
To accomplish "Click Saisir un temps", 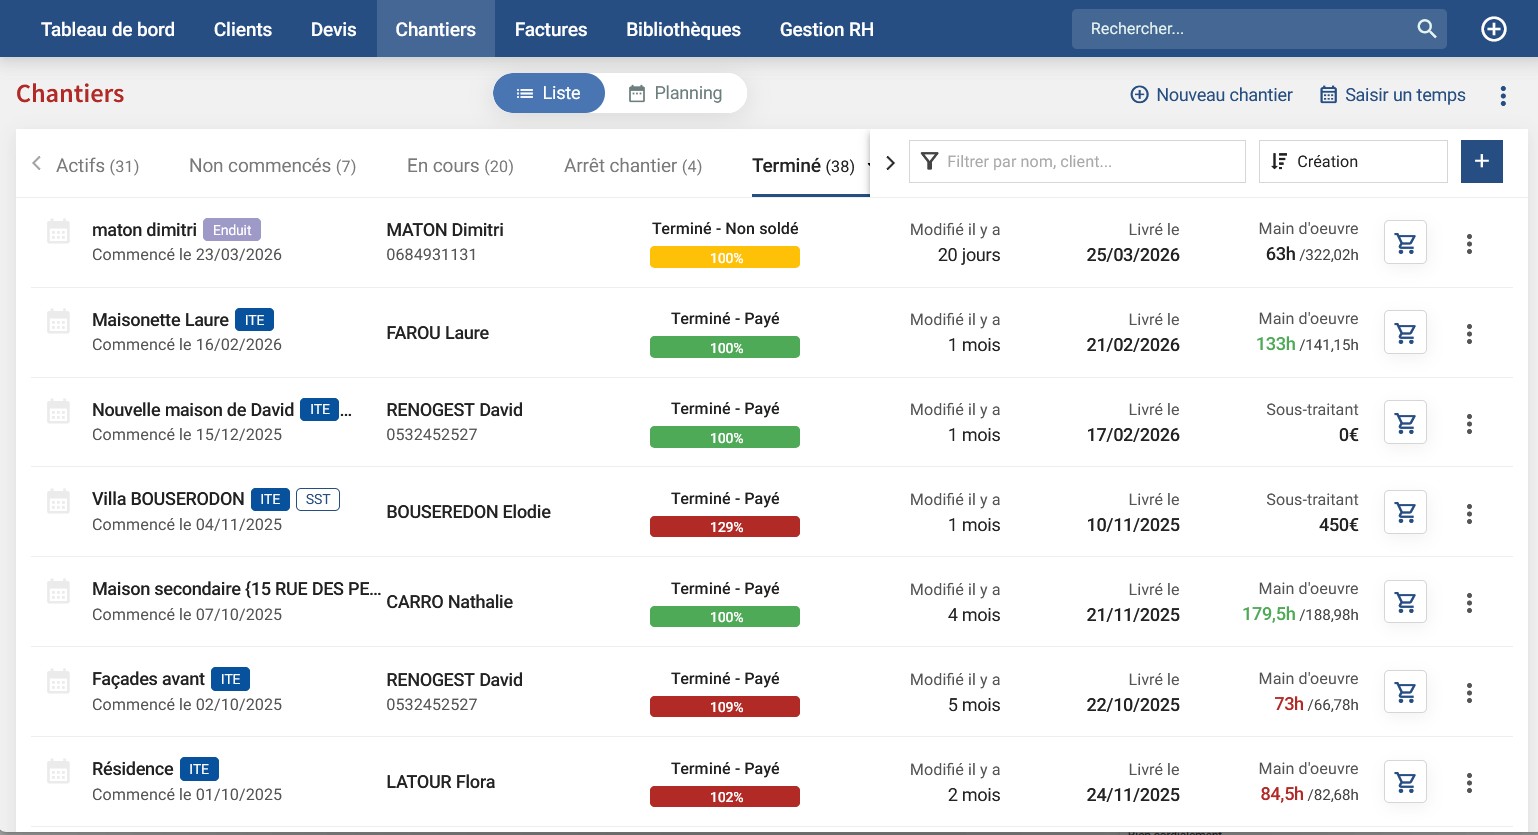I will pos(1392,95).
